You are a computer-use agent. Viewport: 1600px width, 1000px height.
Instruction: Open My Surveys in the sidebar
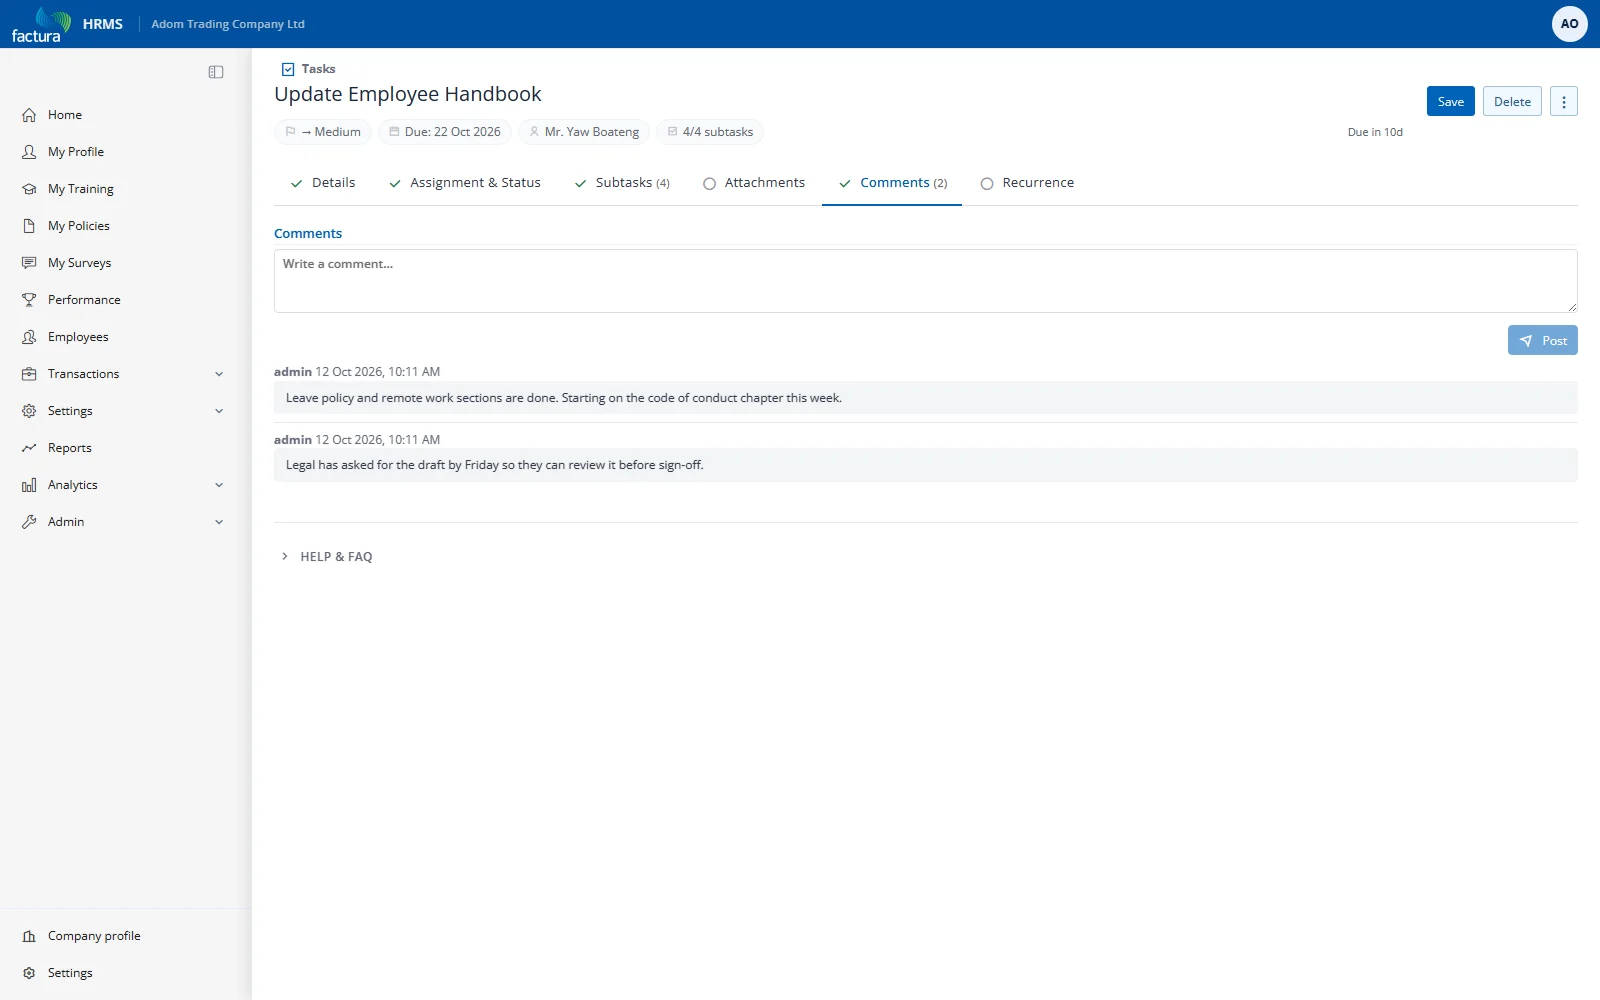(79, 263)
